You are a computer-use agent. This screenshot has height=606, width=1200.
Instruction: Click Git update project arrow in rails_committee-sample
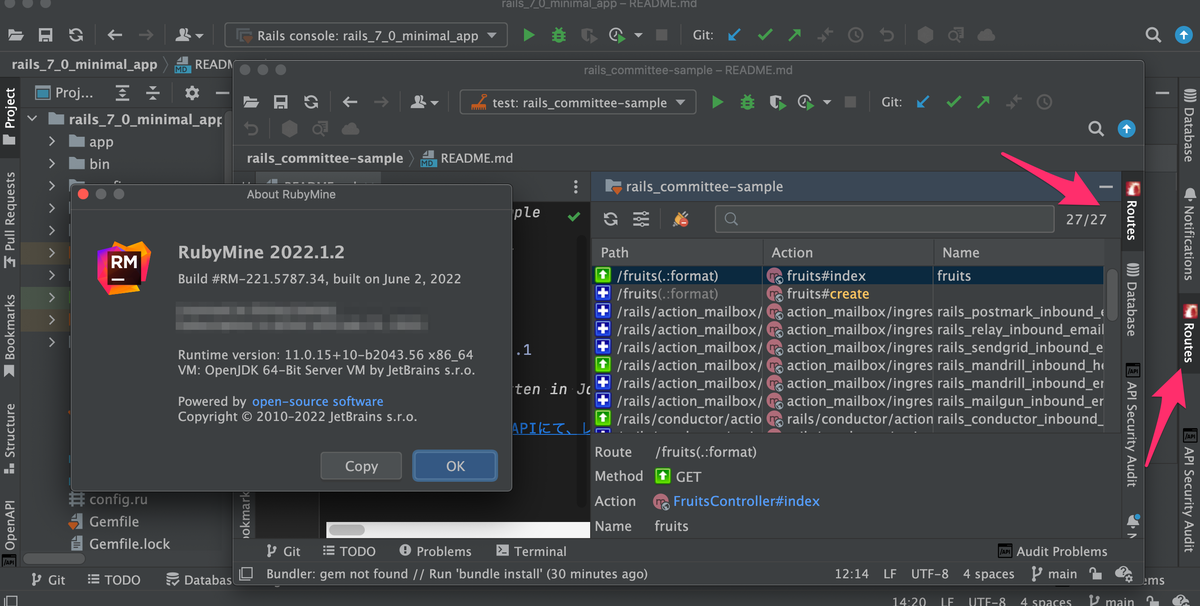[923, 102]
